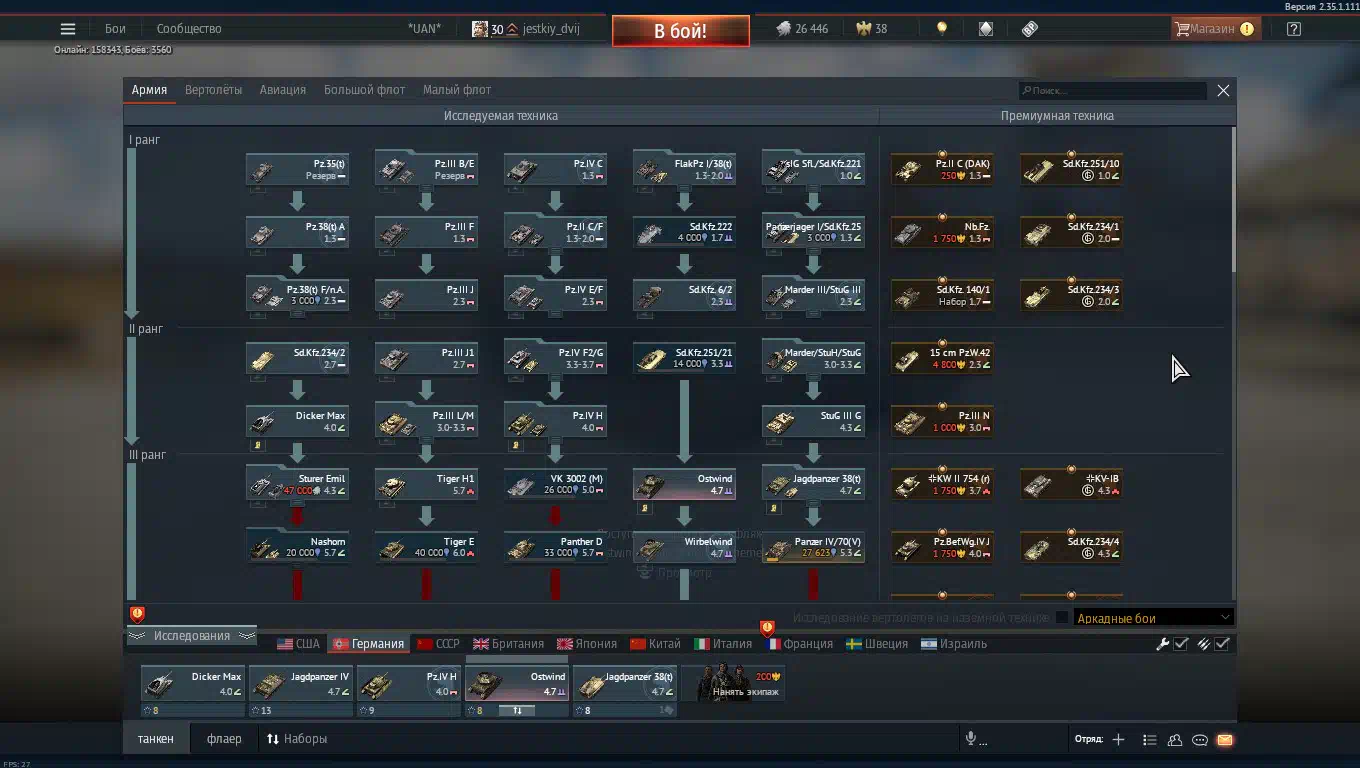Expand the Pz.38(t) F/n.A. vehicle group

click(x=297, y=296)
